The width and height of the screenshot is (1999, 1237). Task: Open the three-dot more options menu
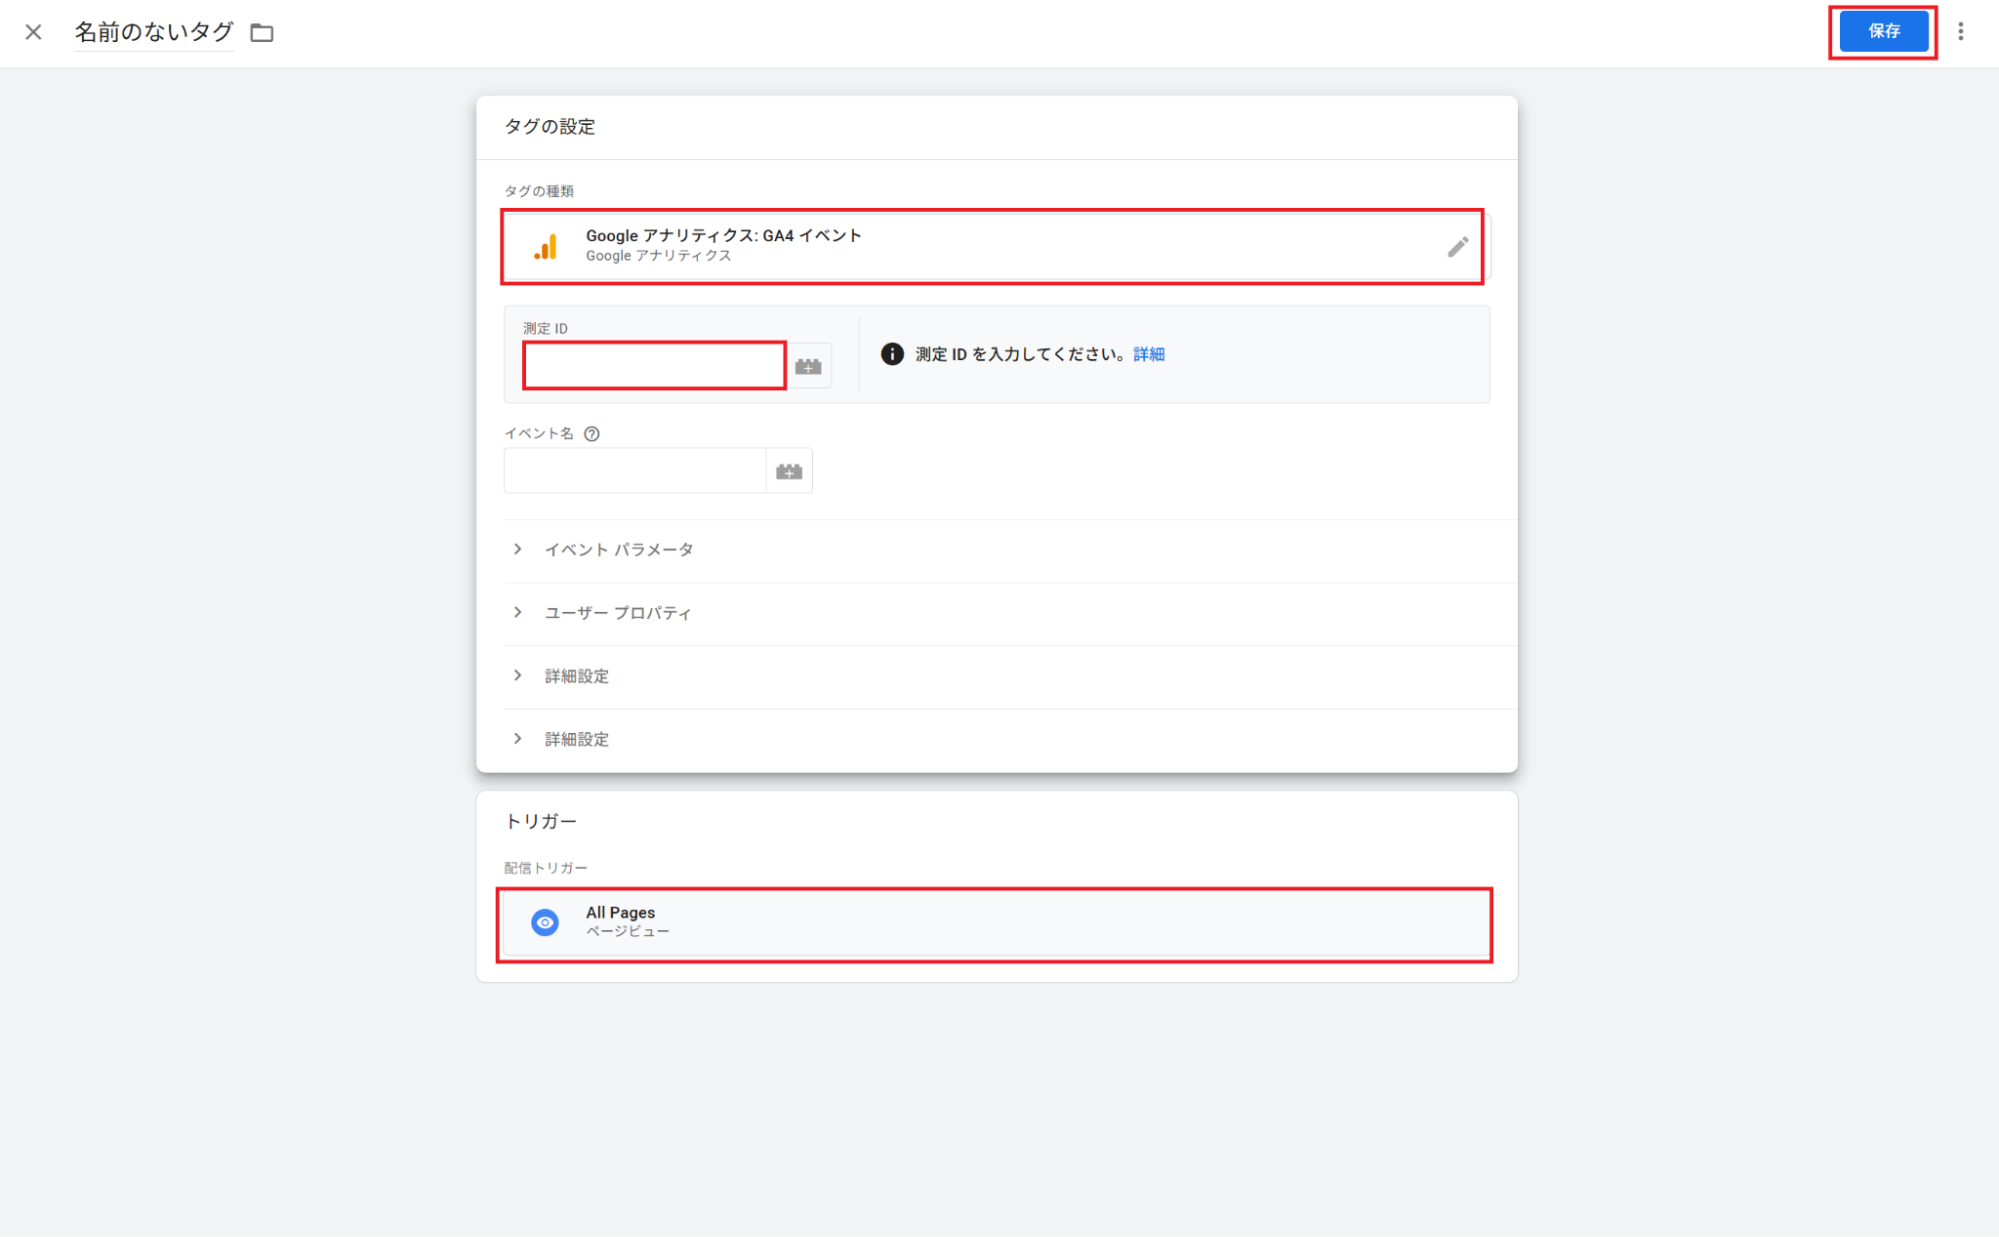tap(1960, 32)
